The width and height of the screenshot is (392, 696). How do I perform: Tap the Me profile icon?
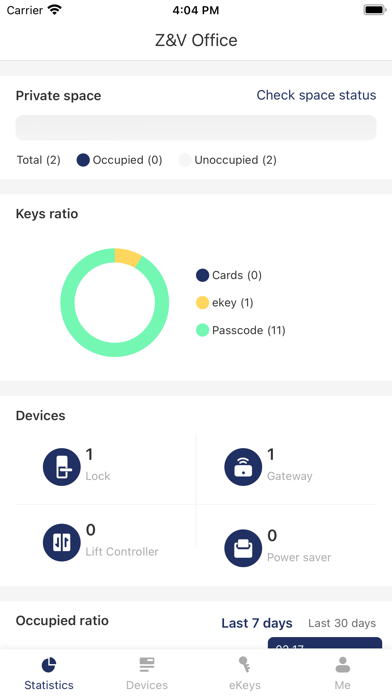342,665
